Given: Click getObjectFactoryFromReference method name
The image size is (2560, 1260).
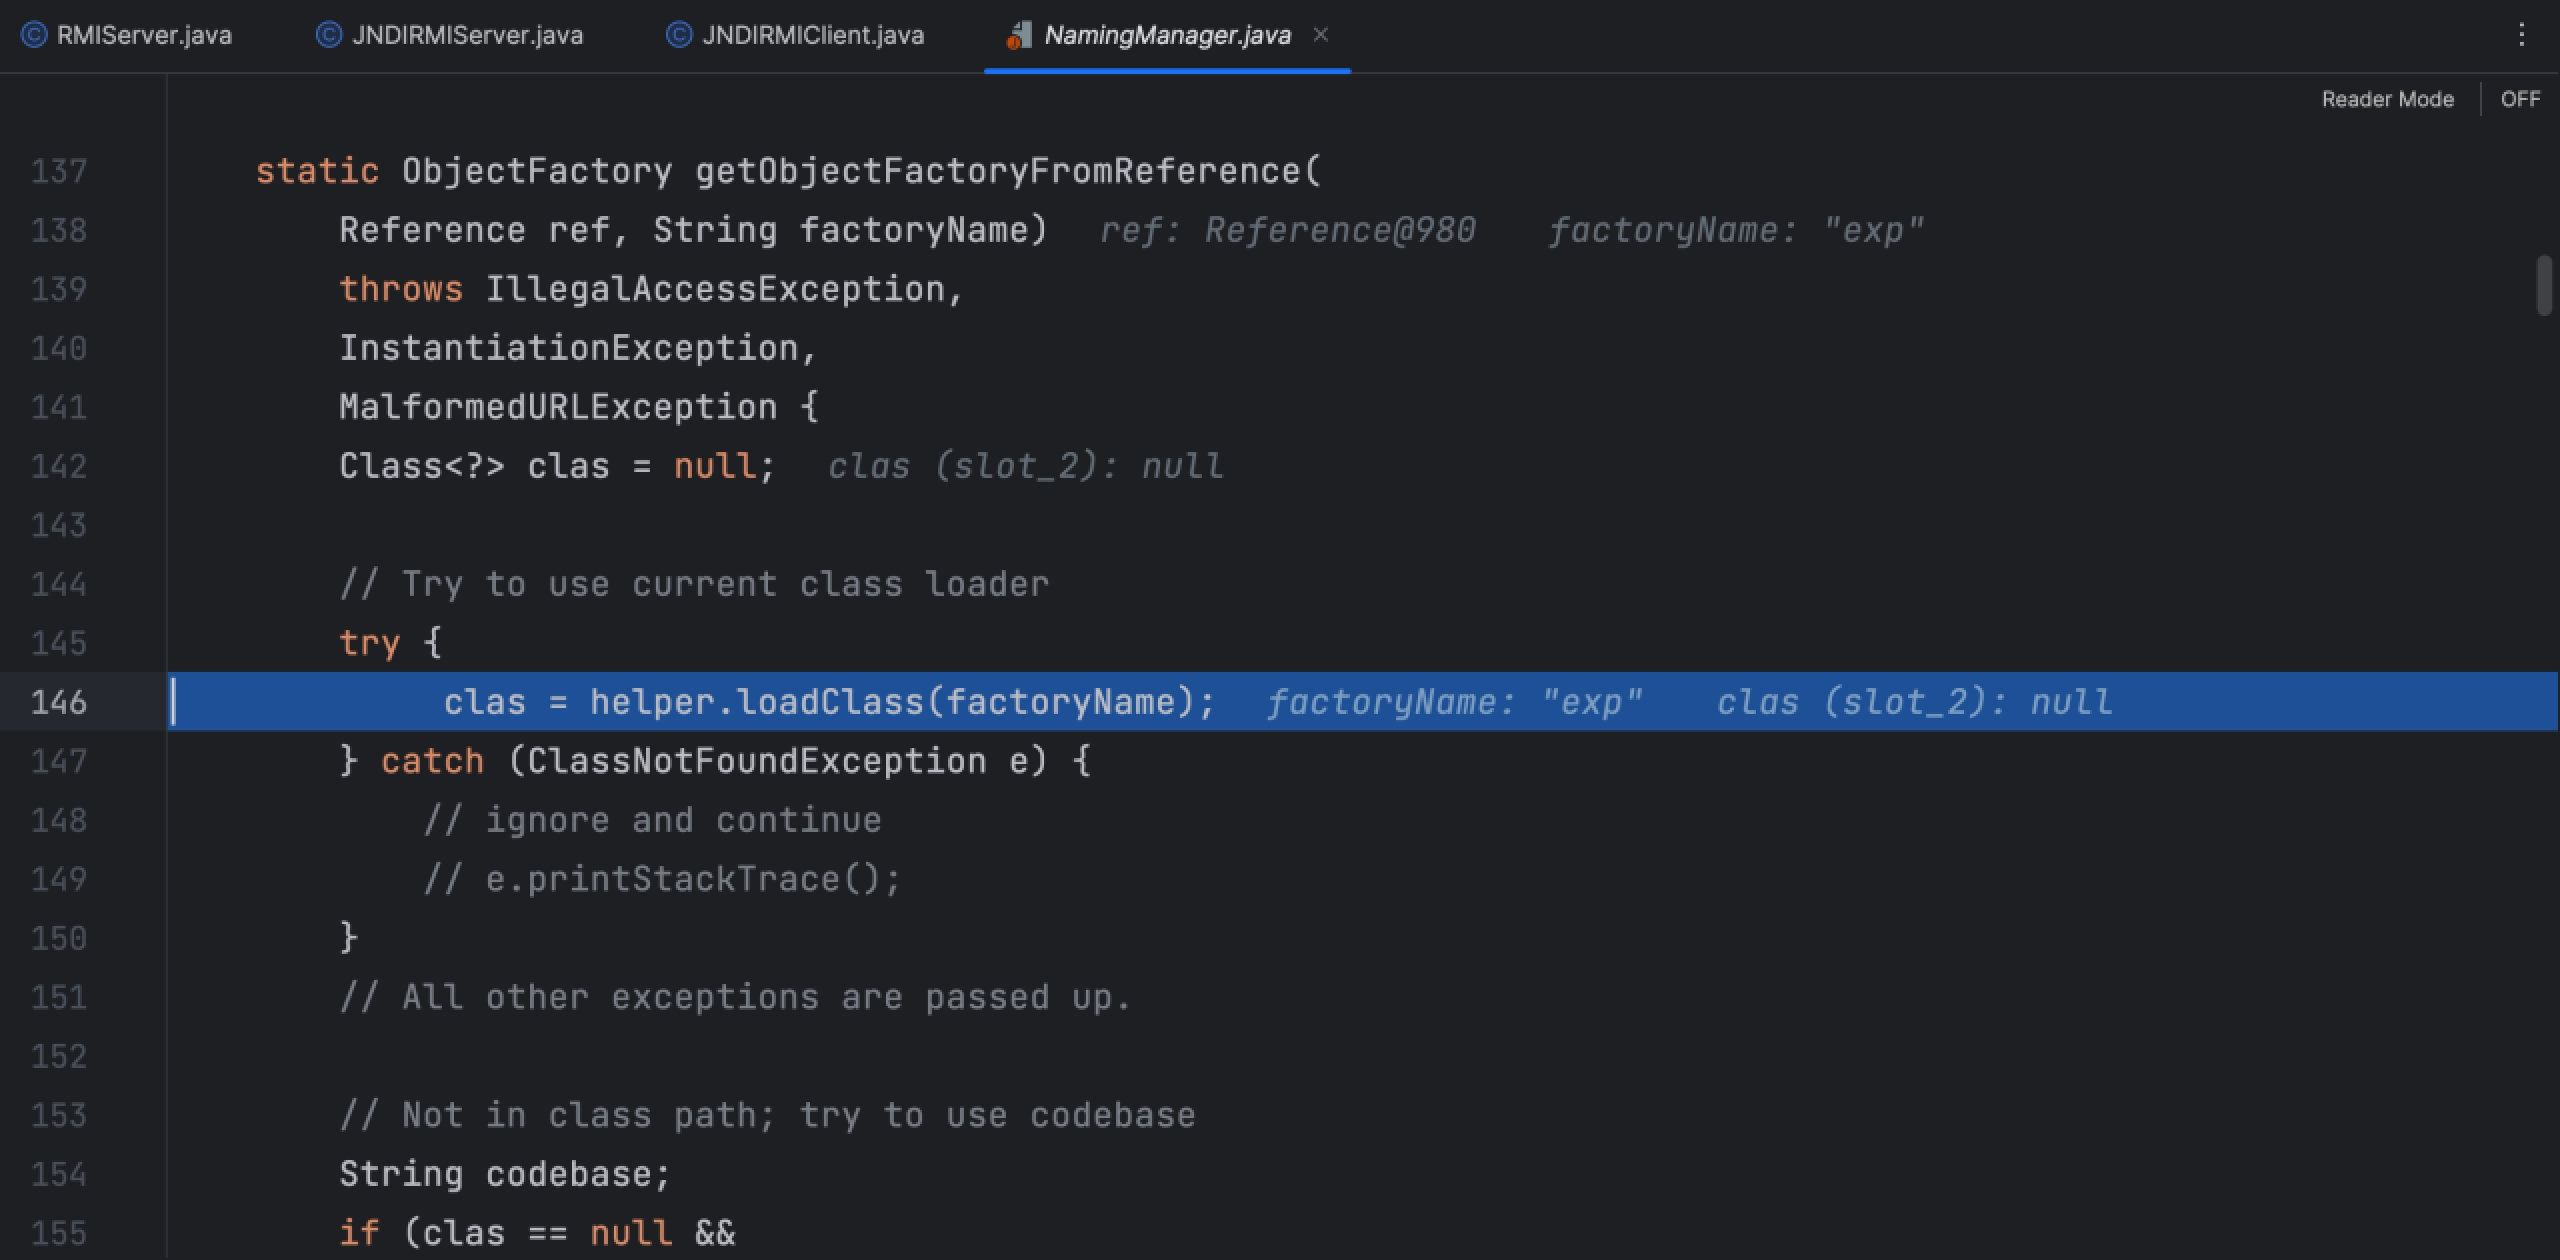Looking at the screenshot, I should pos(999,171).
